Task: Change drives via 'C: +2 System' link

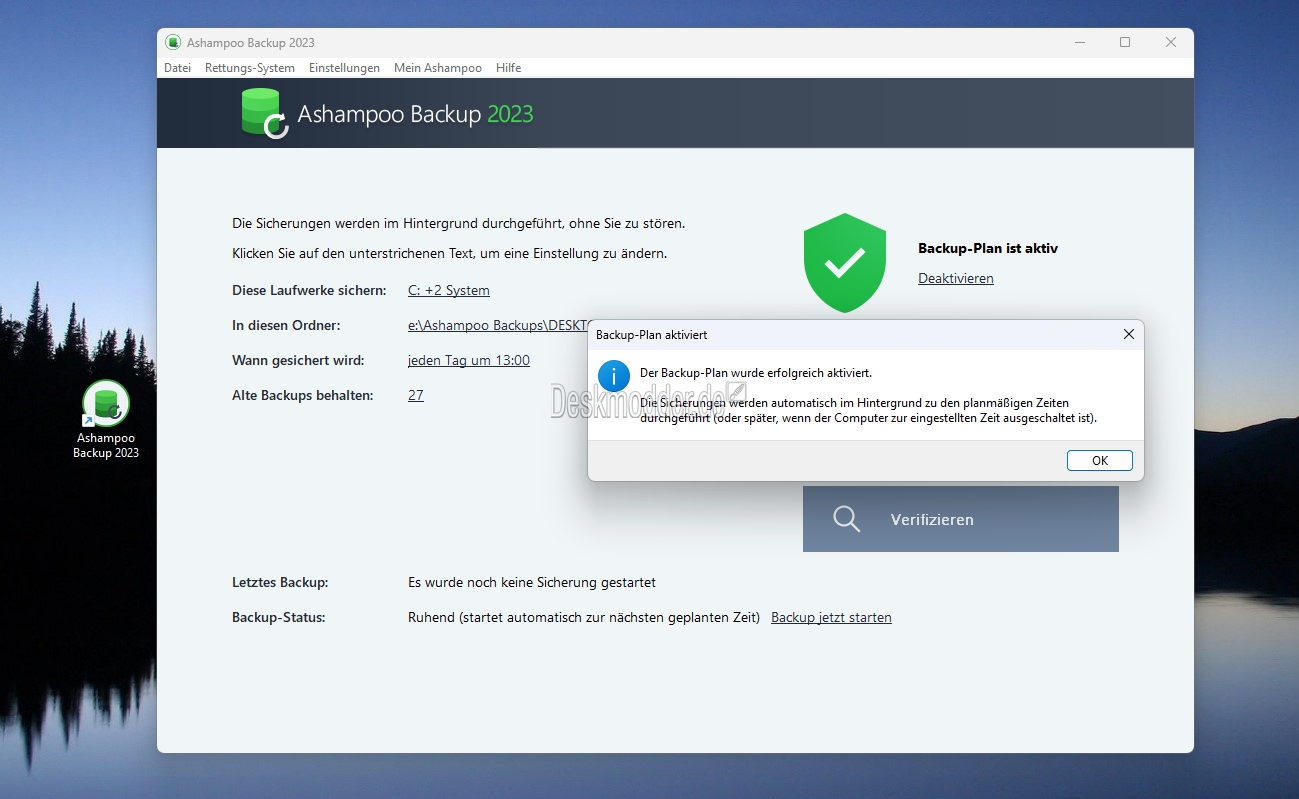Action: (449, 291)
